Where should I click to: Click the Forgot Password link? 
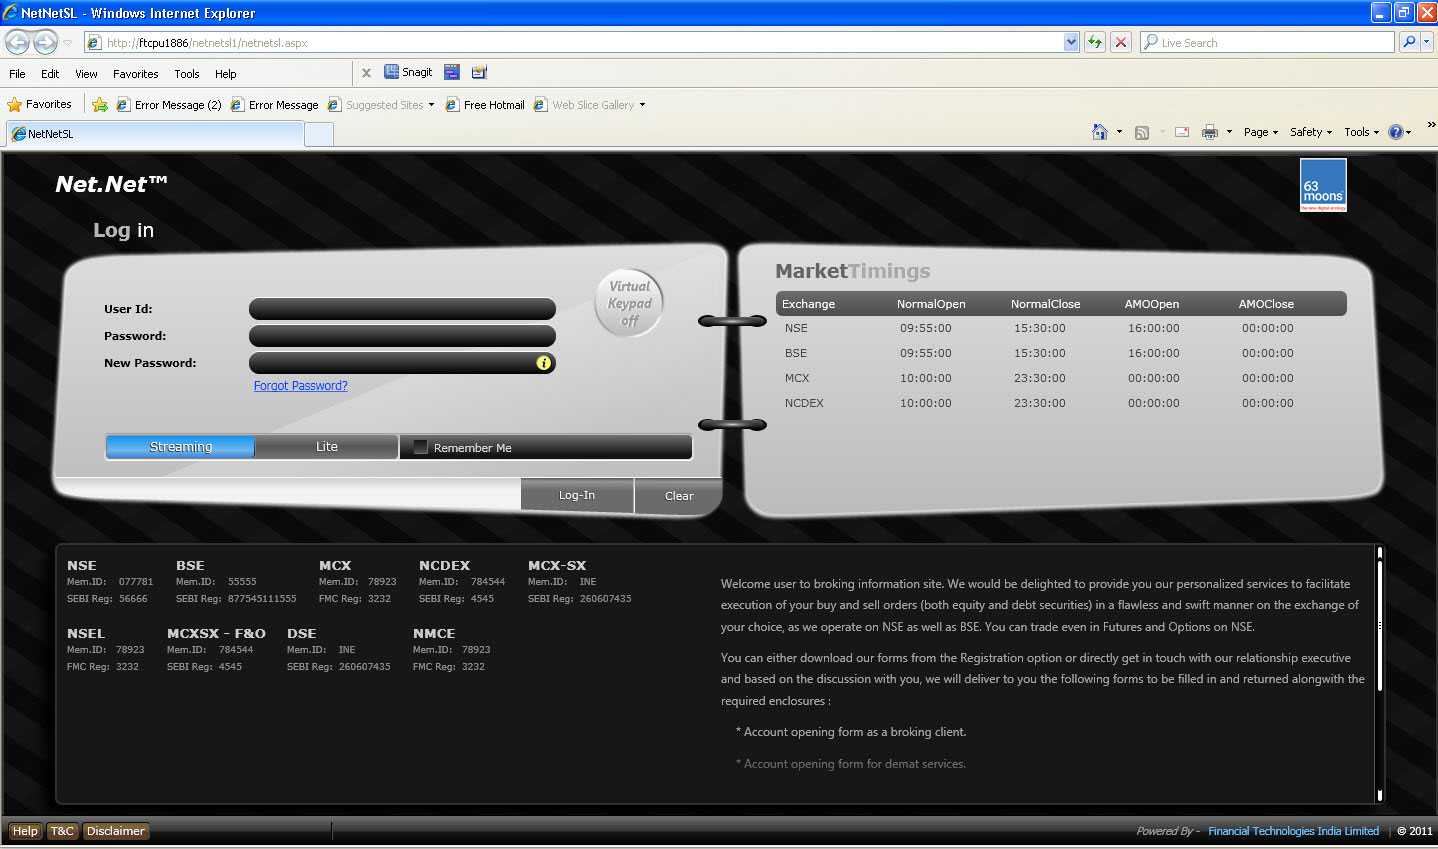point(300,384)
